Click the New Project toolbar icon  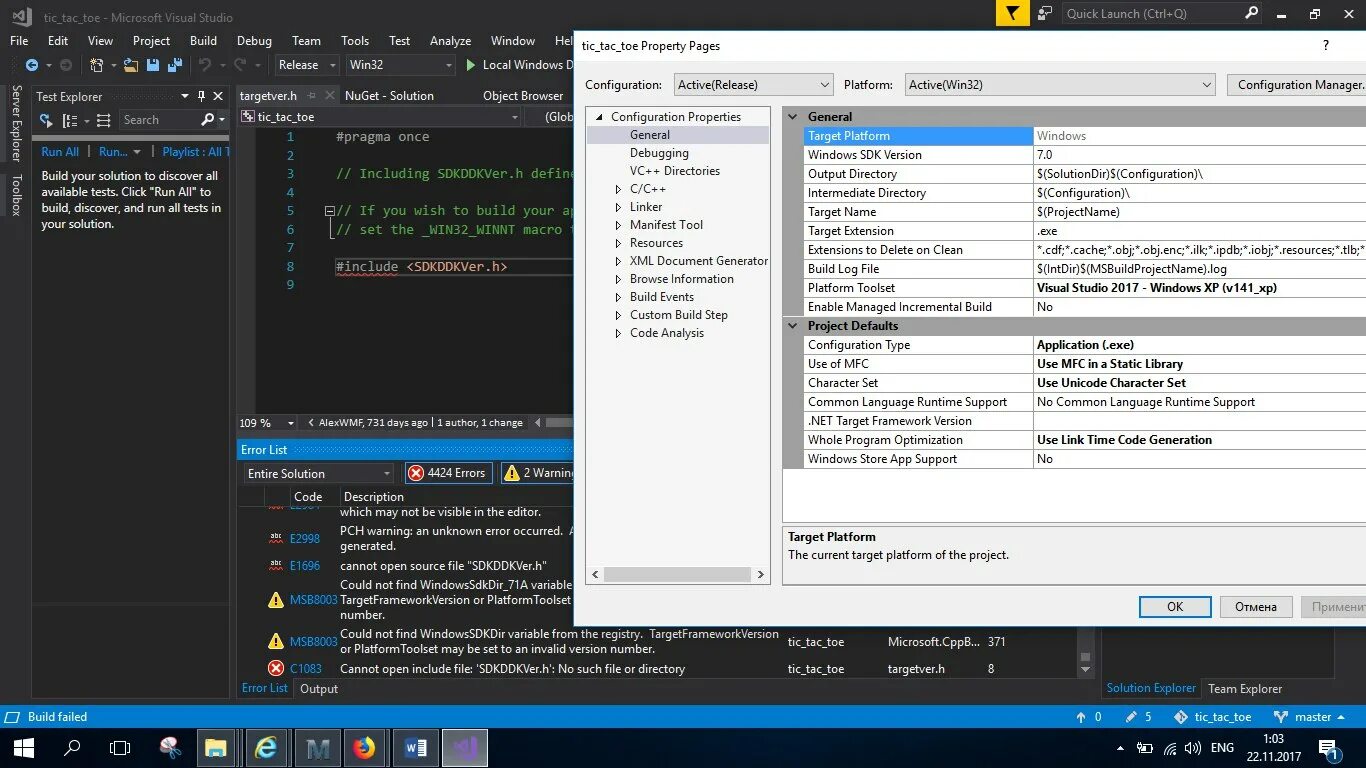(x=97, y=65)
